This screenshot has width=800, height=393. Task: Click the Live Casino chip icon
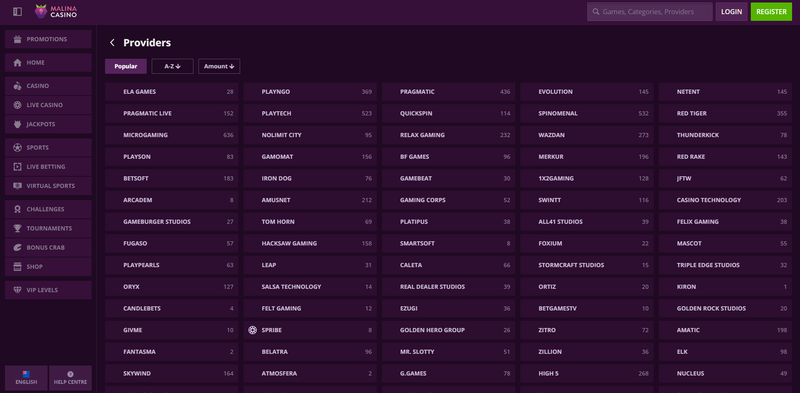[17, 105]
